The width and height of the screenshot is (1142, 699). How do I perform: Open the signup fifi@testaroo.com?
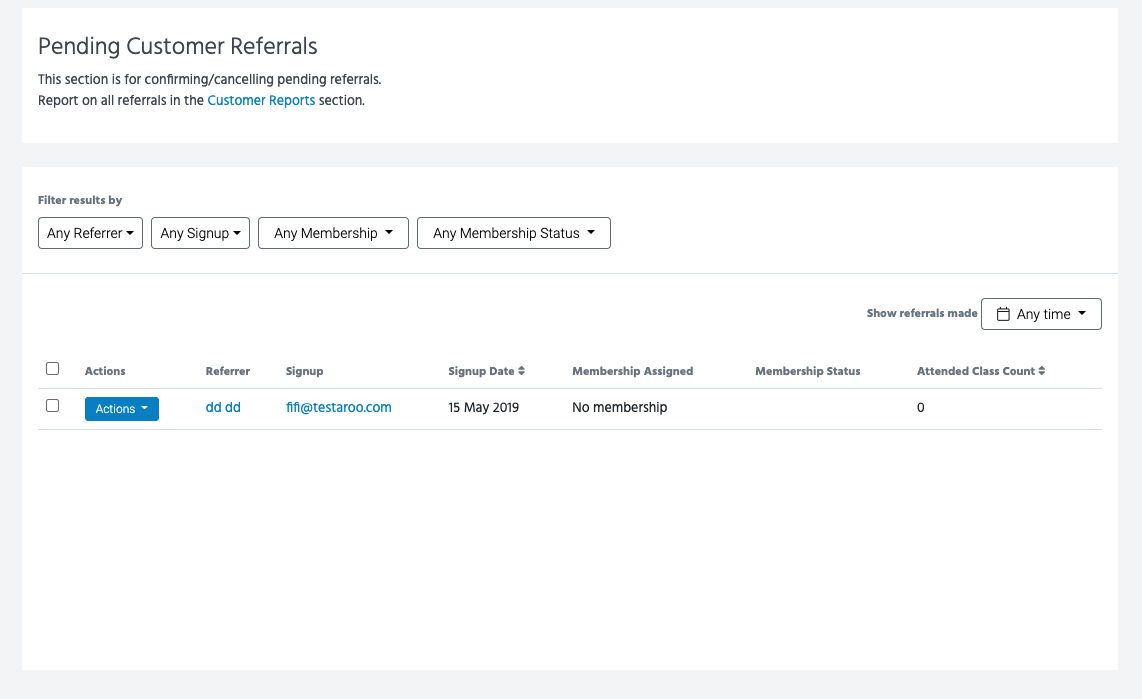[338, 408]
